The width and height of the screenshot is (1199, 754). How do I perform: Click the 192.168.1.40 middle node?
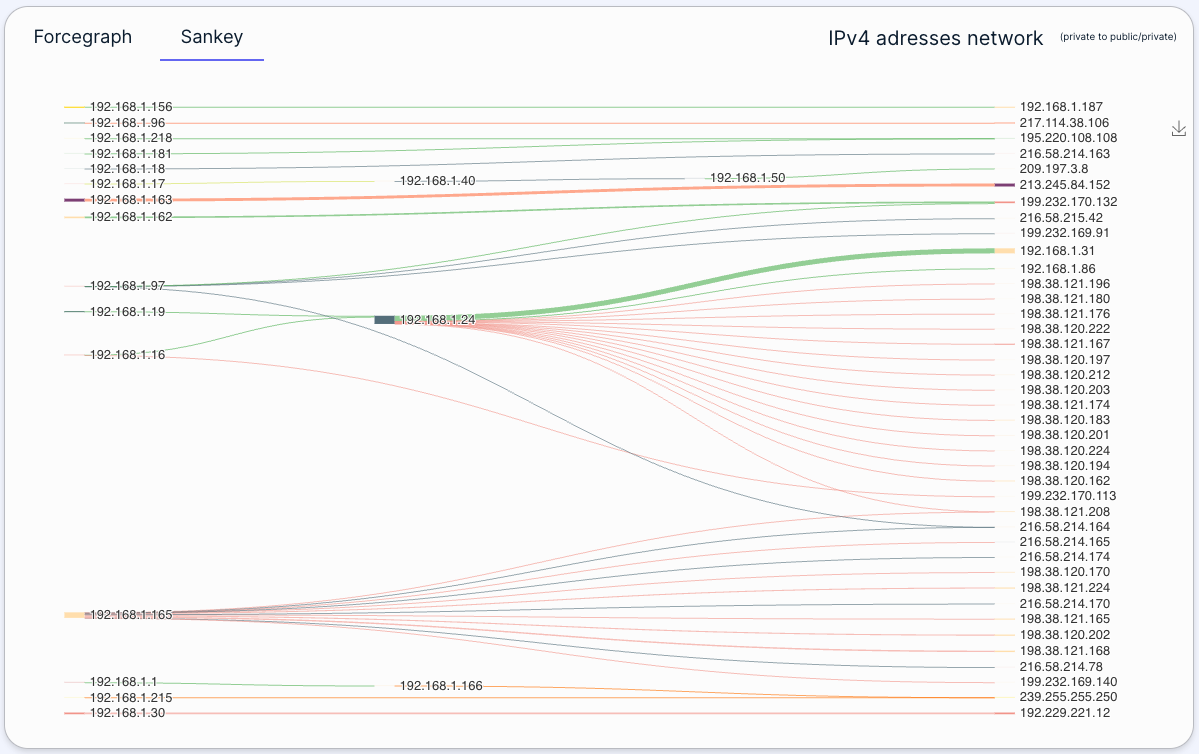(x=437, y=181)
